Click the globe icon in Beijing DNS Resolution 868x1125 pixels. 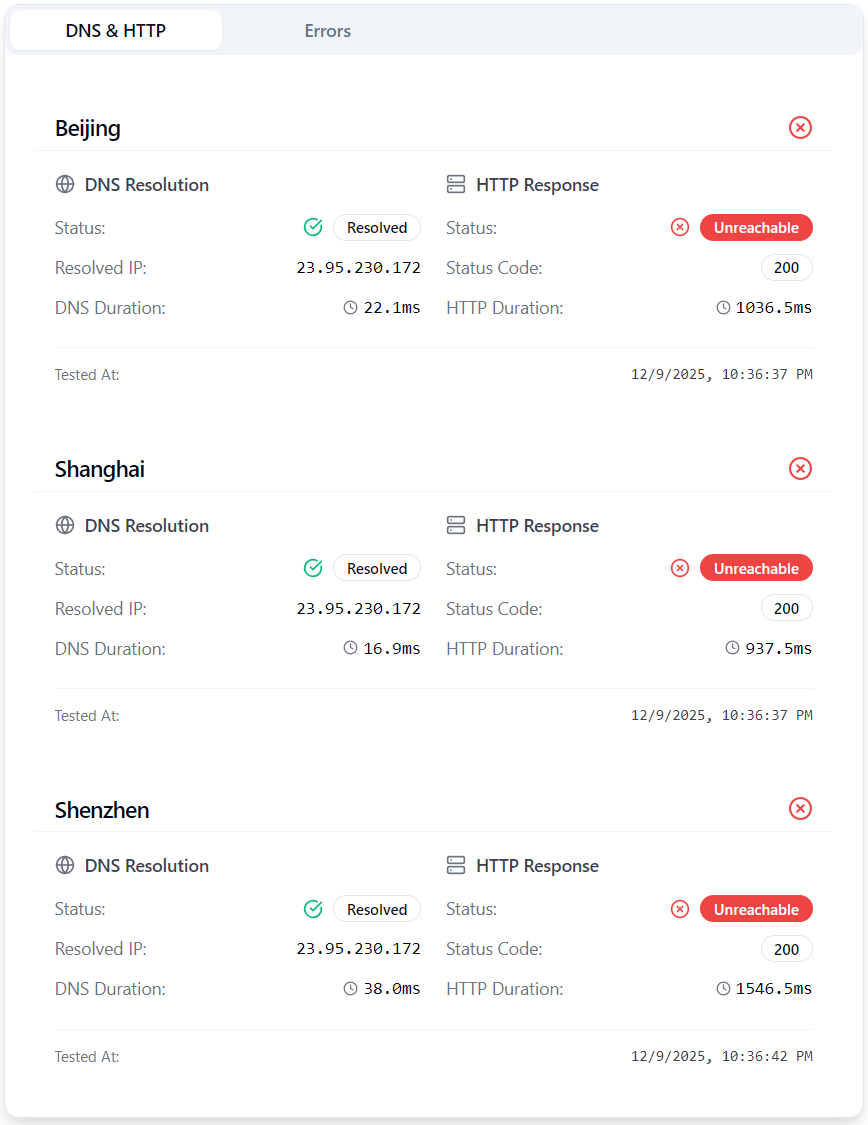pos(65,185)
